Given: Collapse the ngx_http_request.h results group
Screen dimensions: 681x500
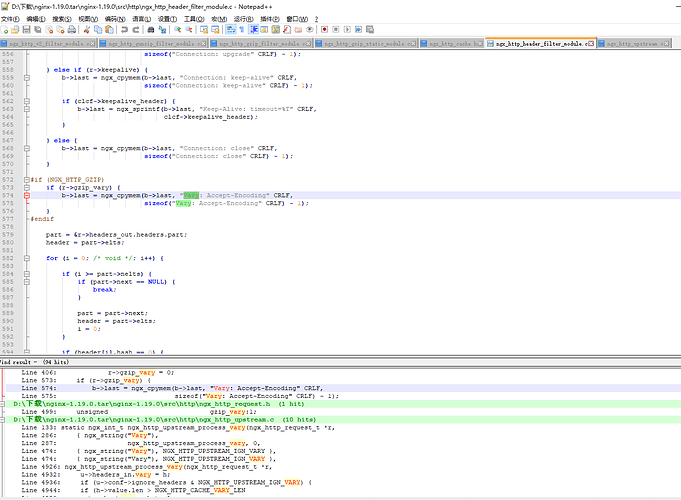Looking at the screenshot, I should coord(3,404).
